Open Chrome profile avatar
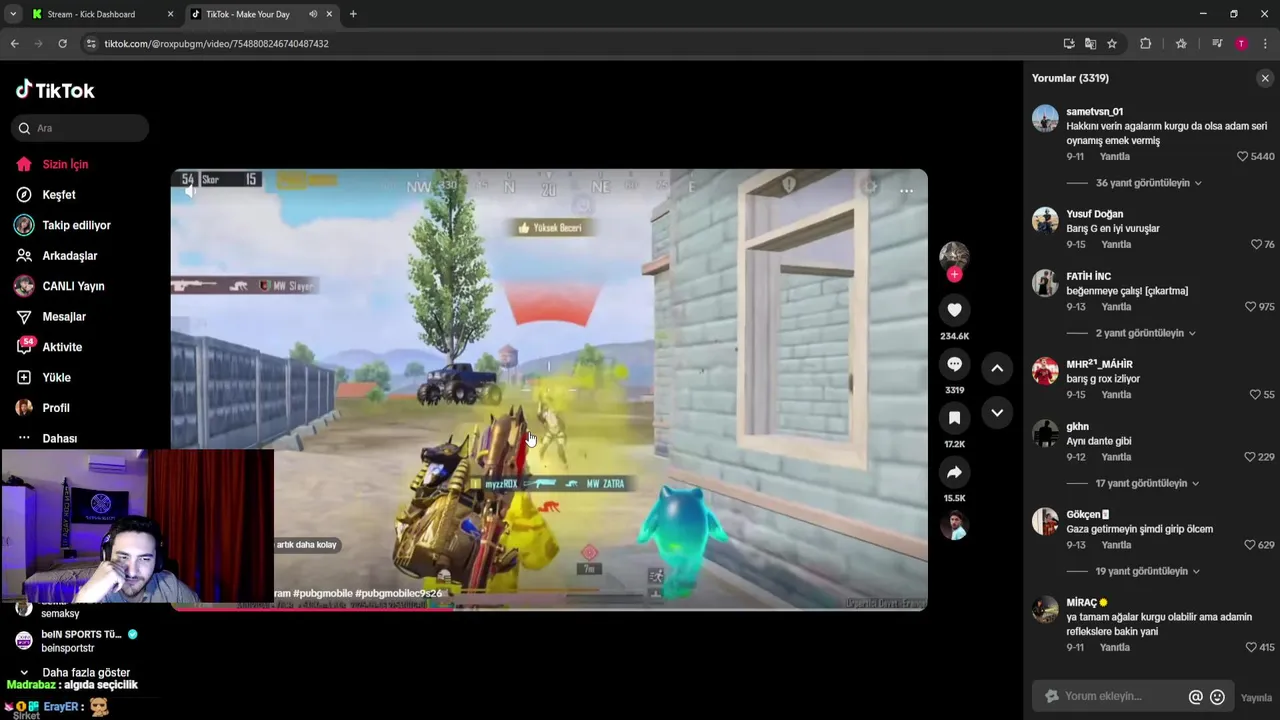This screenshot has width=1280, height=720. pos(1241,44)
